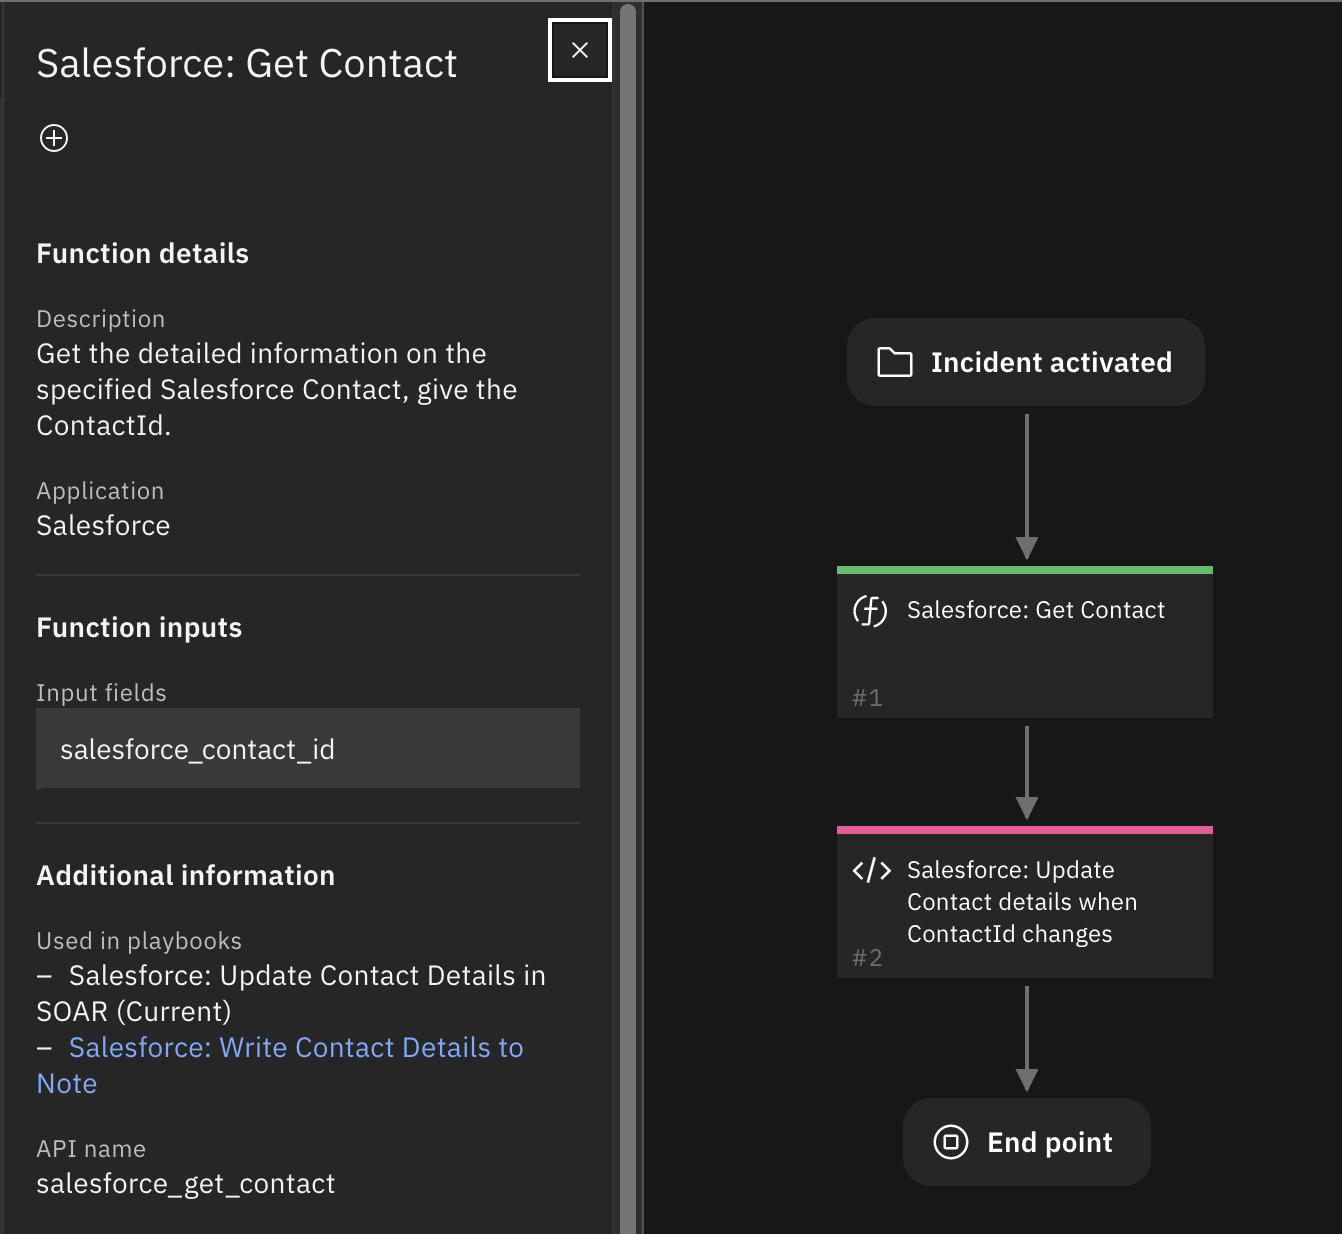Click the script code icon on node #2
Viewport: 1342px width, 1234px height.
pos(872,870)
